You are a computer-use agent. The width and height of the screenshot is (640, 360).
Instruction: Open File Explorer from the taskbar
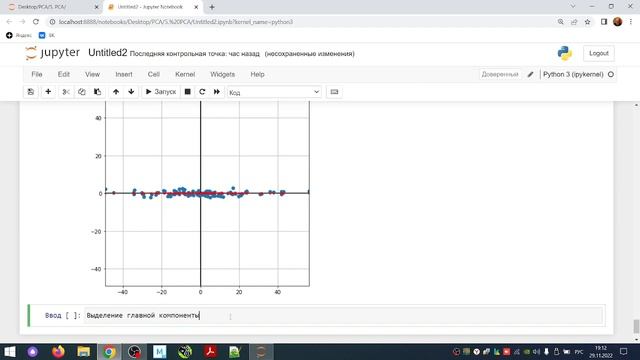[x=84, y=351]
